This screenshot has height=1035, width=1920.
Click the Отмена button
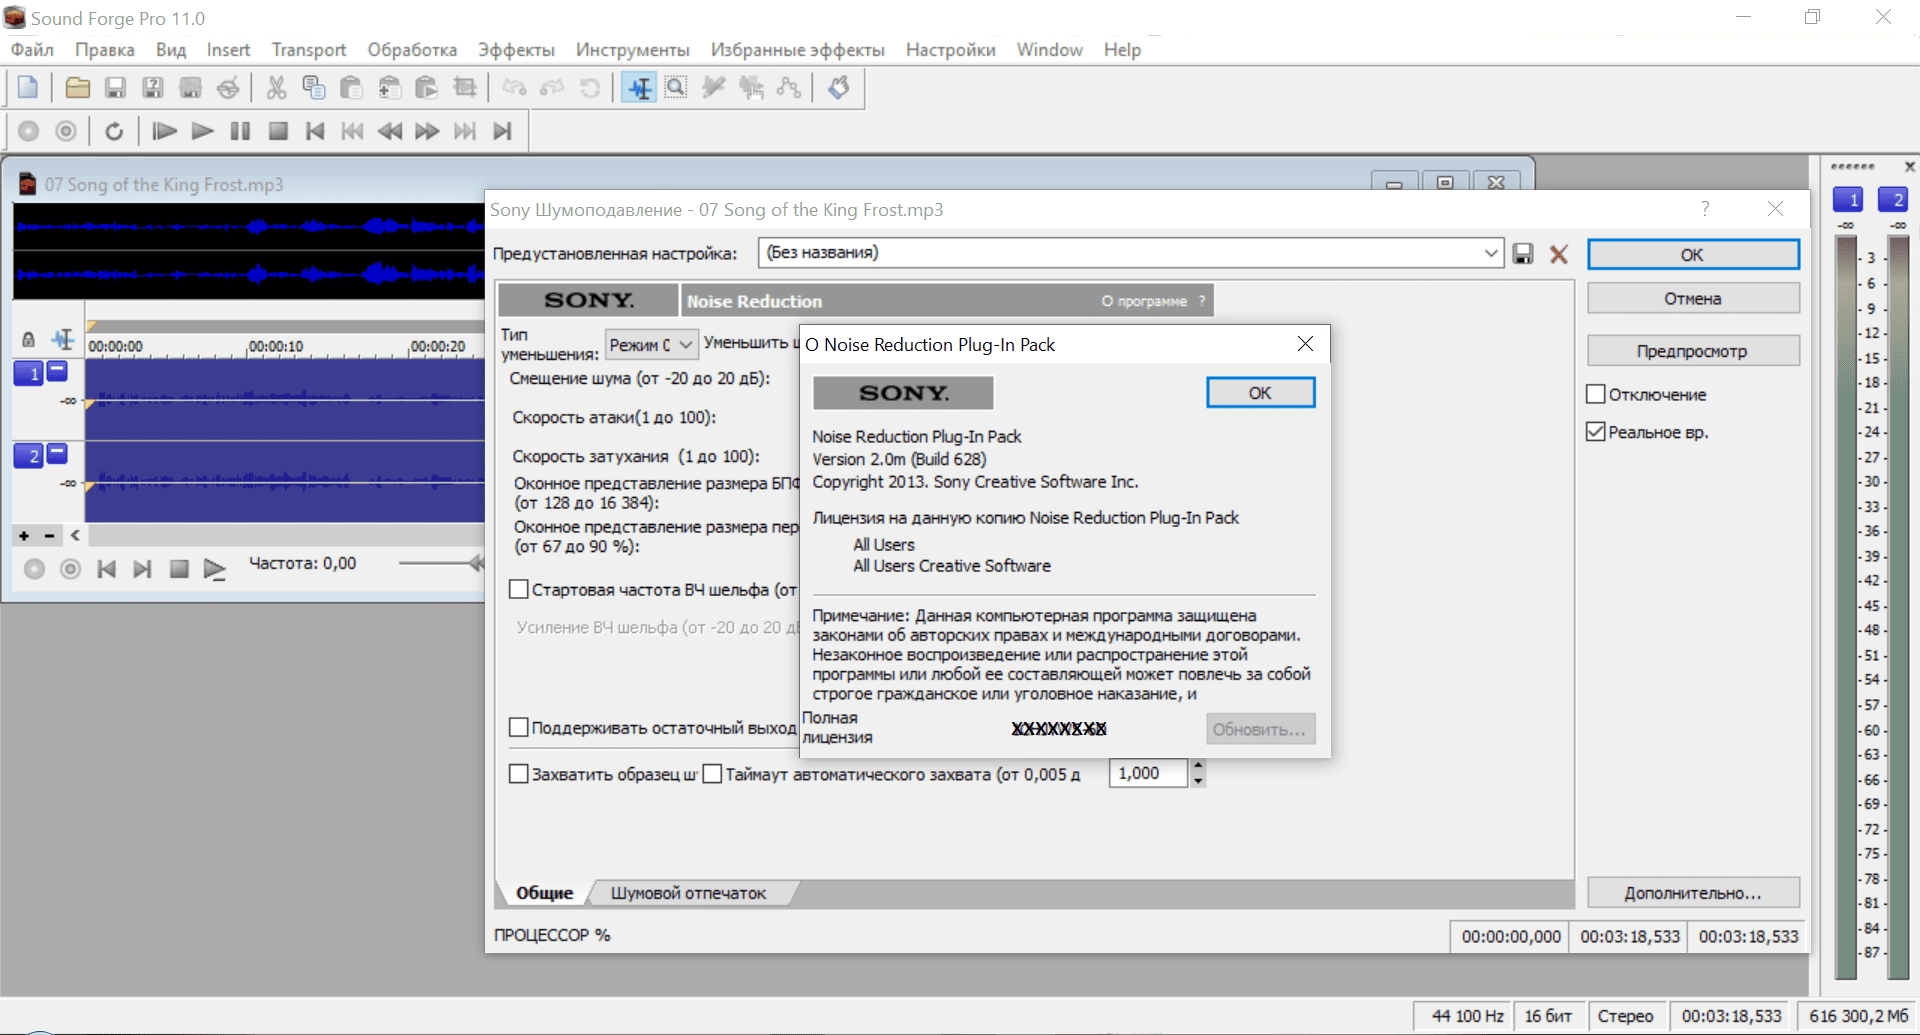tap(1692, 298)
